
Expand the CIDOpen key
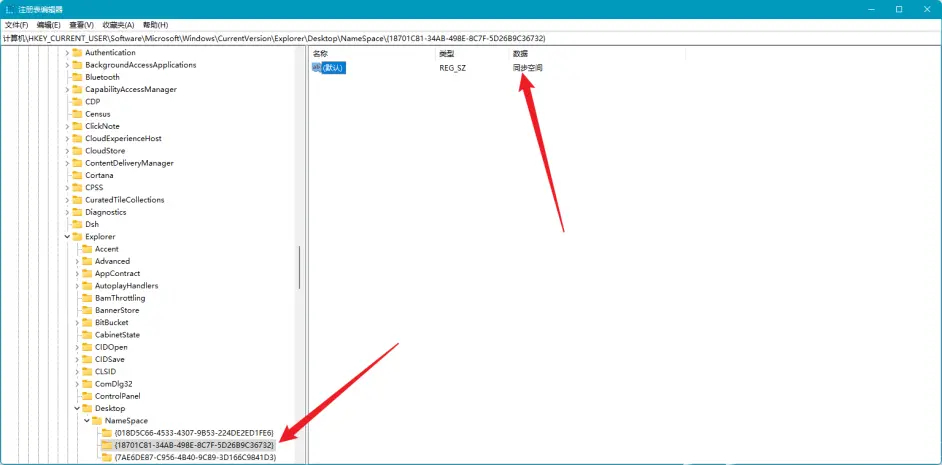(77, 347)
